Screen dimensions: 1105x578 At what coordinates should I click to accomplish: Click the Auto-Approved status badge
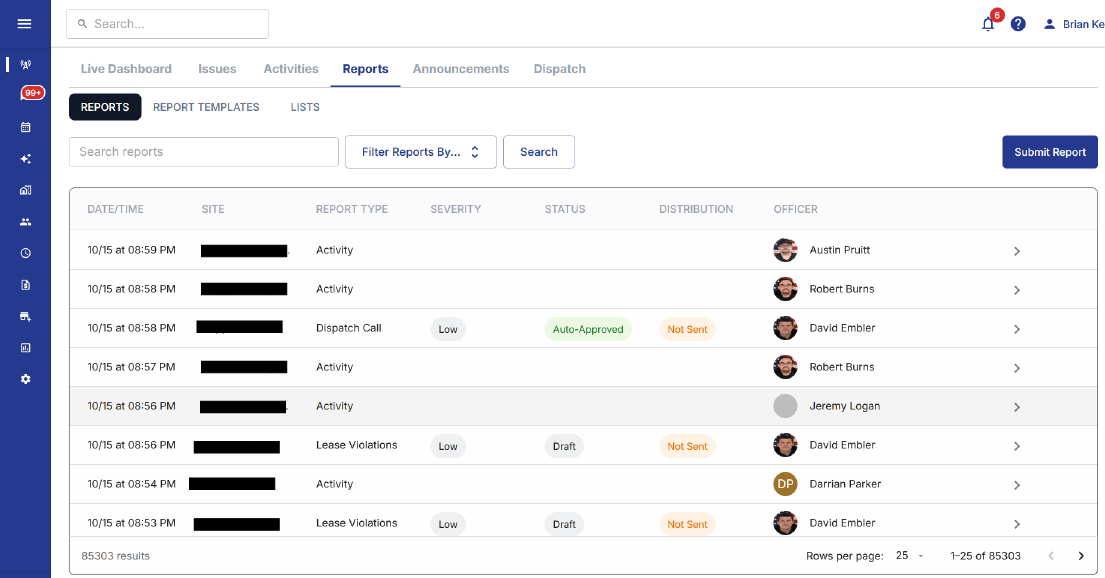pyautogui.click(x=588, y=329)
